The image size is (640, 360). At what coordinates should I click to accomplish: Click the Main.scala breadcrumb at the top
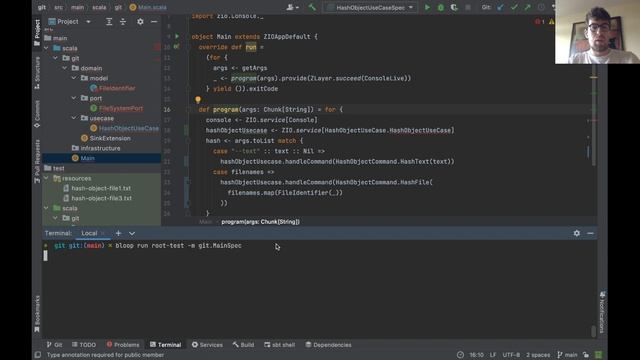point(148,7)
